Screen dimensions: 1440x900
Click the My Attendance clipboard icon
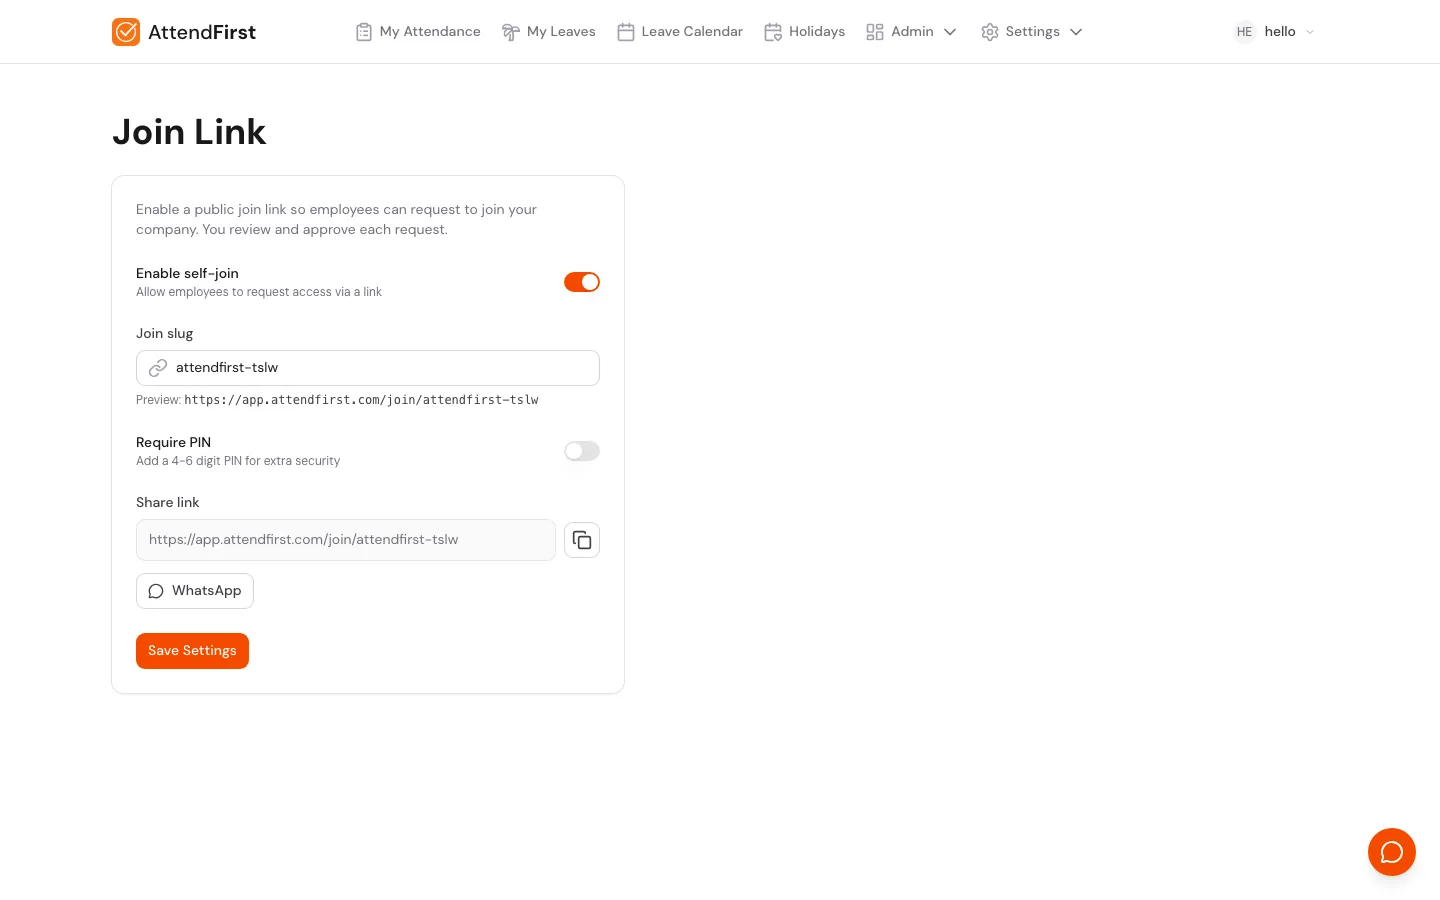tap(364, 32)
